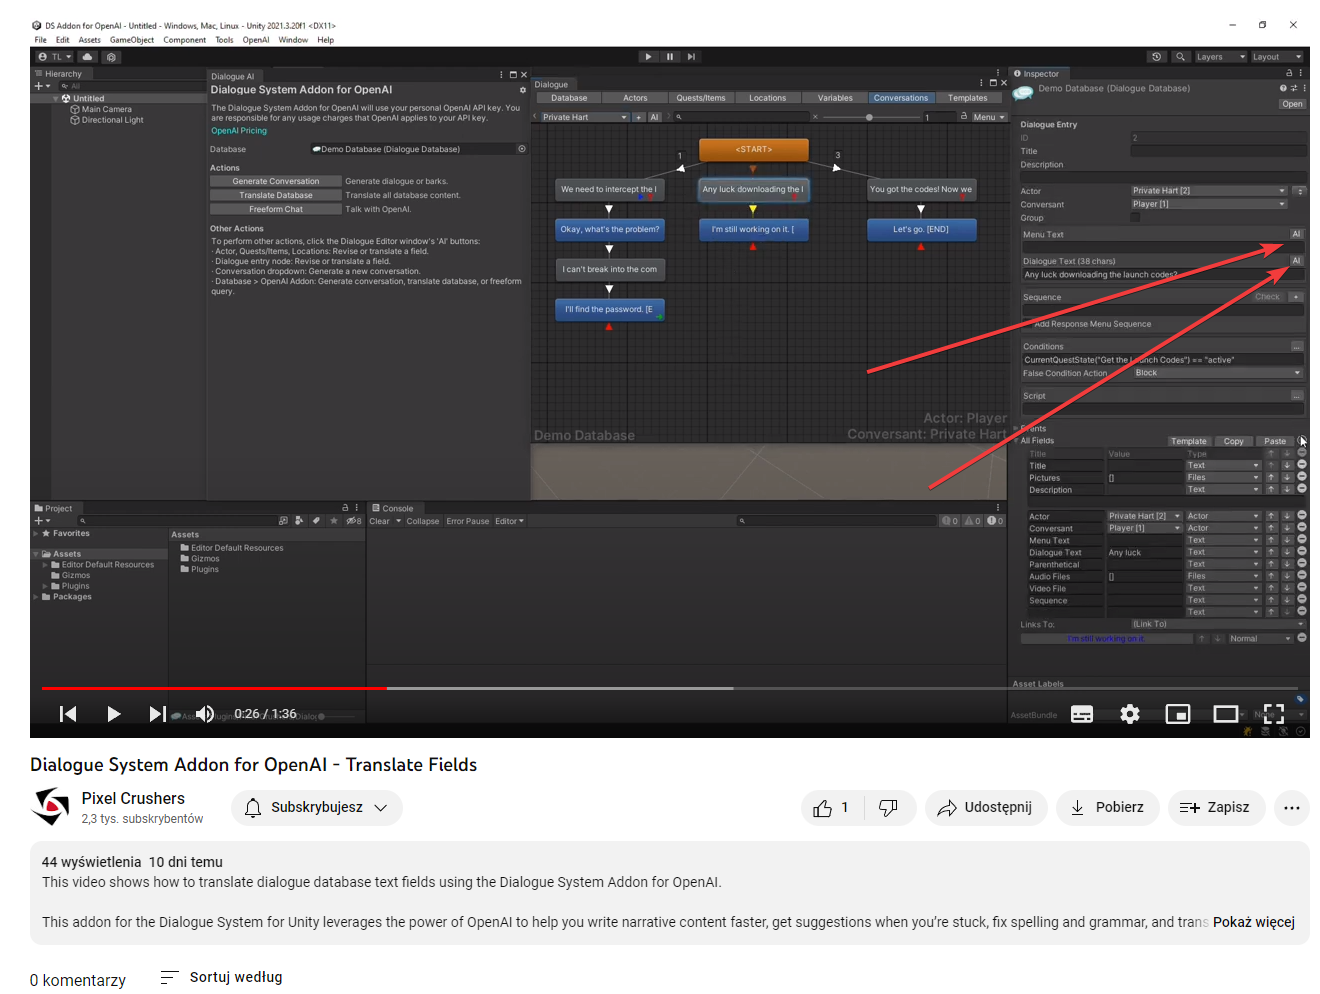Open the False Condition Action Block dropdown
The image size is (1320, 994).
coord(1217,373)
